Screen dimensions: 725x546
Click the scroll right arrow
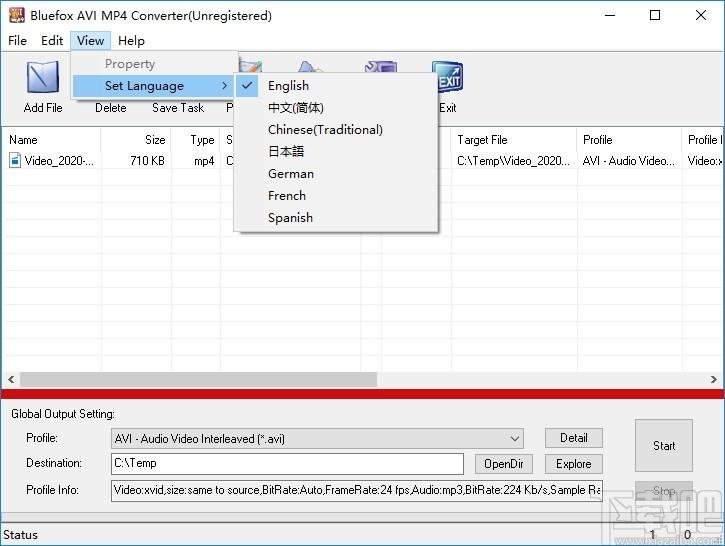pyautogui.click(x=714, y=380)
